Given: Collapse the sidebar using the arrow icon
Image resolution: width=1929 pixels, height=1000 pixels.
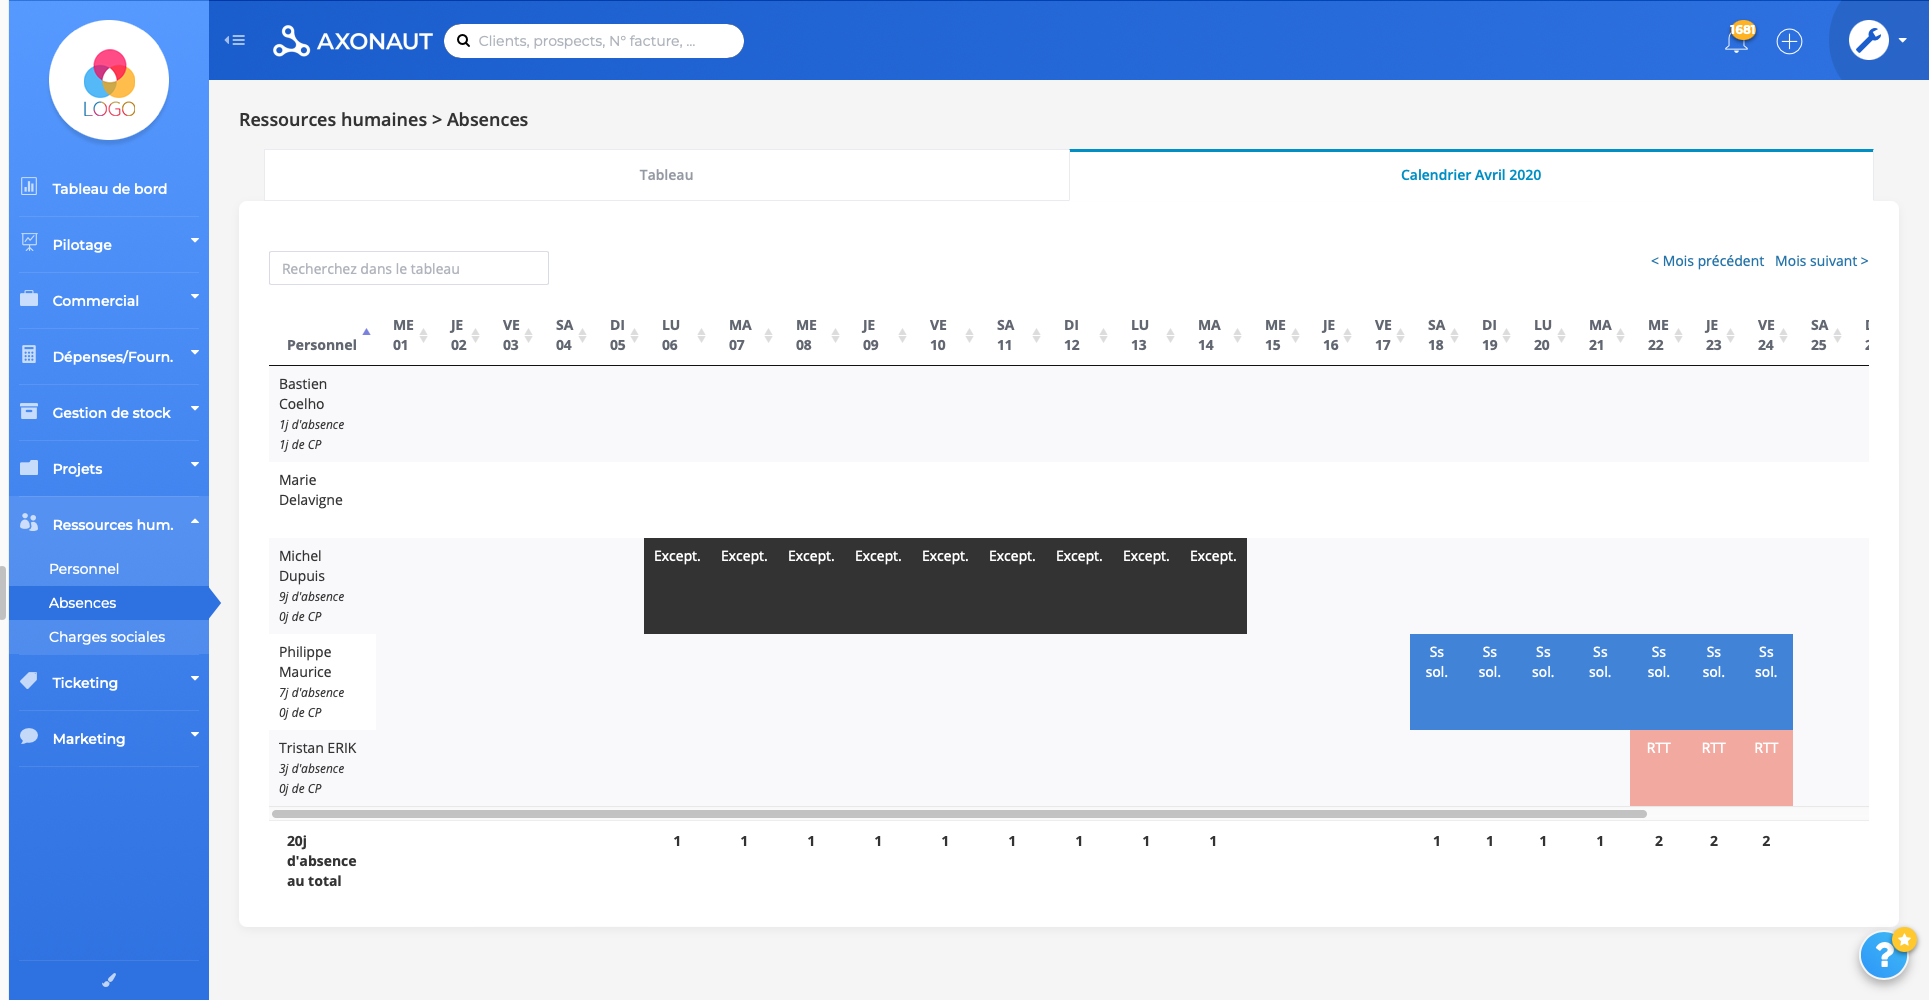Looking at the screenshot, I should point(234,39).
